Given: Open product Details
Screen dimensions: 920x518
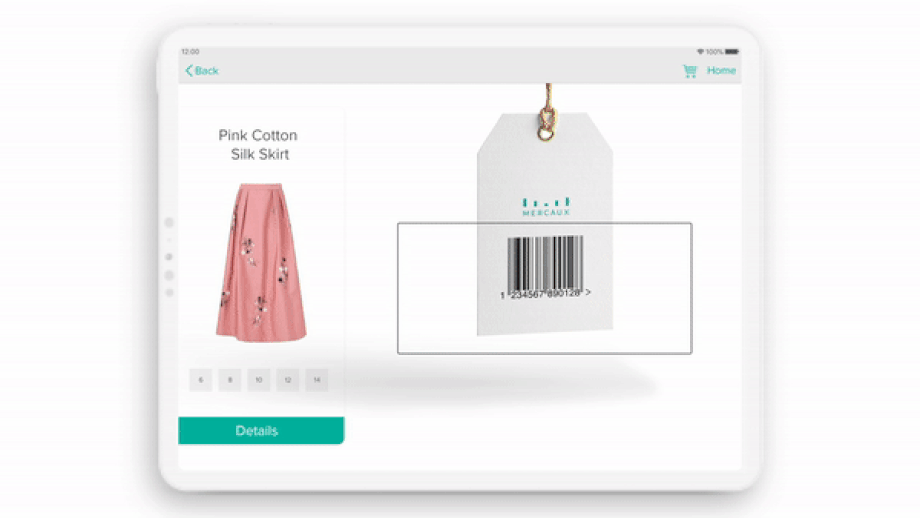Looking at the screenshot, I should [261, 431].
